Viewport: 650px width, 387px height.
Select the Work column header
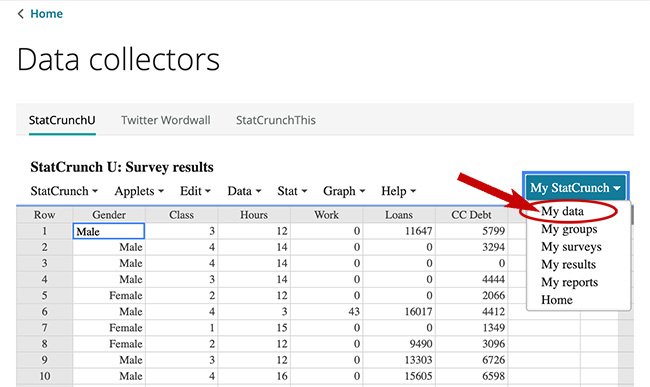[x=326, y=215]
